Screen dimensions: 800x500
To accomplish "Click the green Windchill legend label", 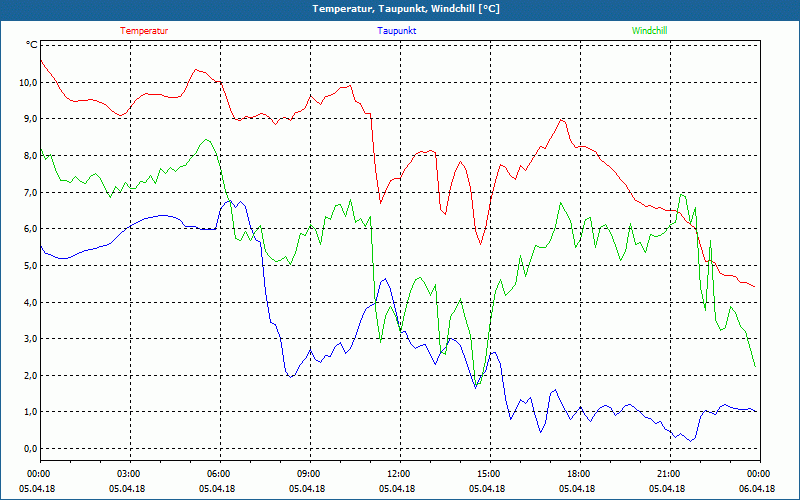I will pos(649,31).
